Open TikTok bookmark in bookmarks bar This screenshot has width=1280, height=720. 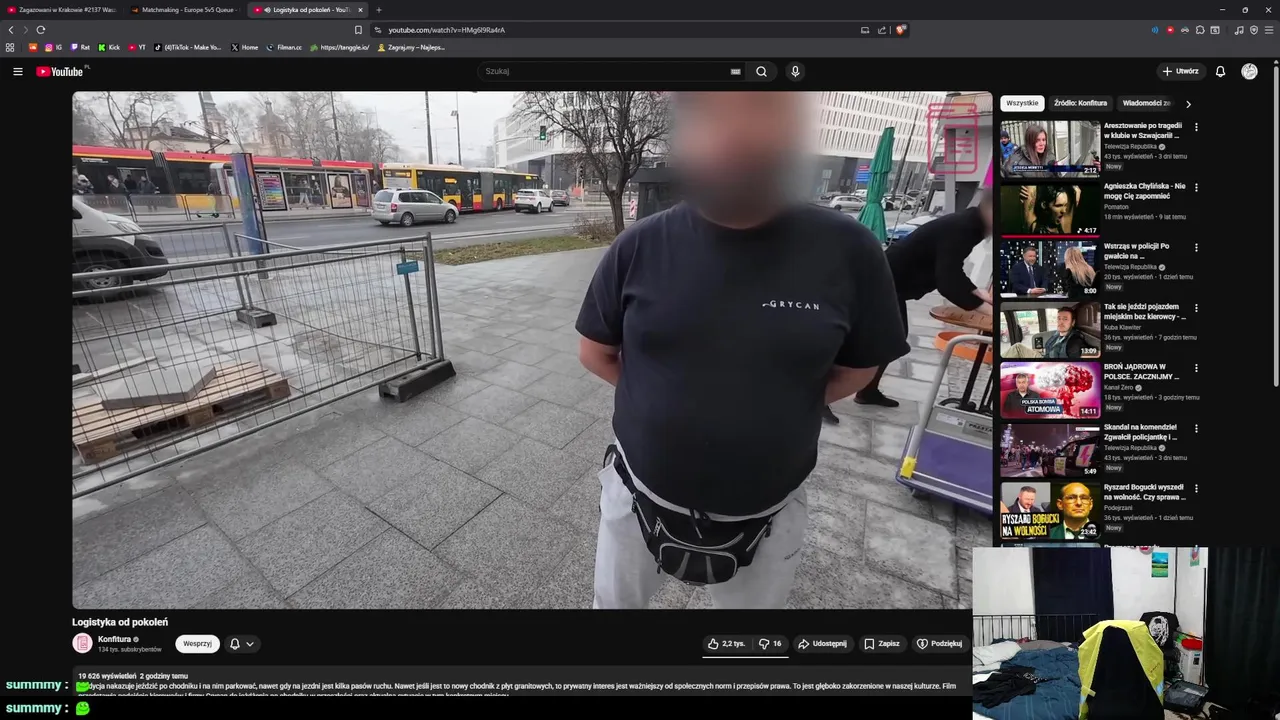coord(188,47)
